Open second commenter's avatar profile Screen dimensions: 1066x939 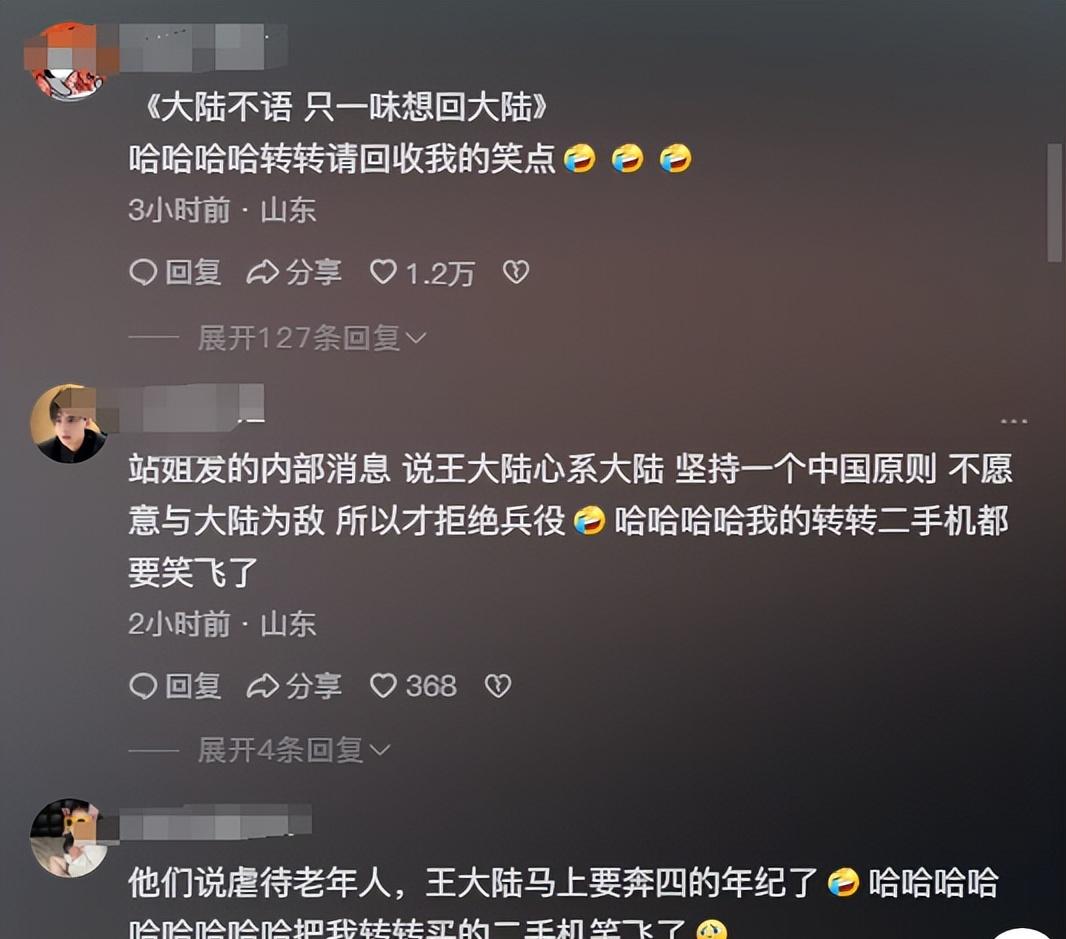(x=68, y=424)
